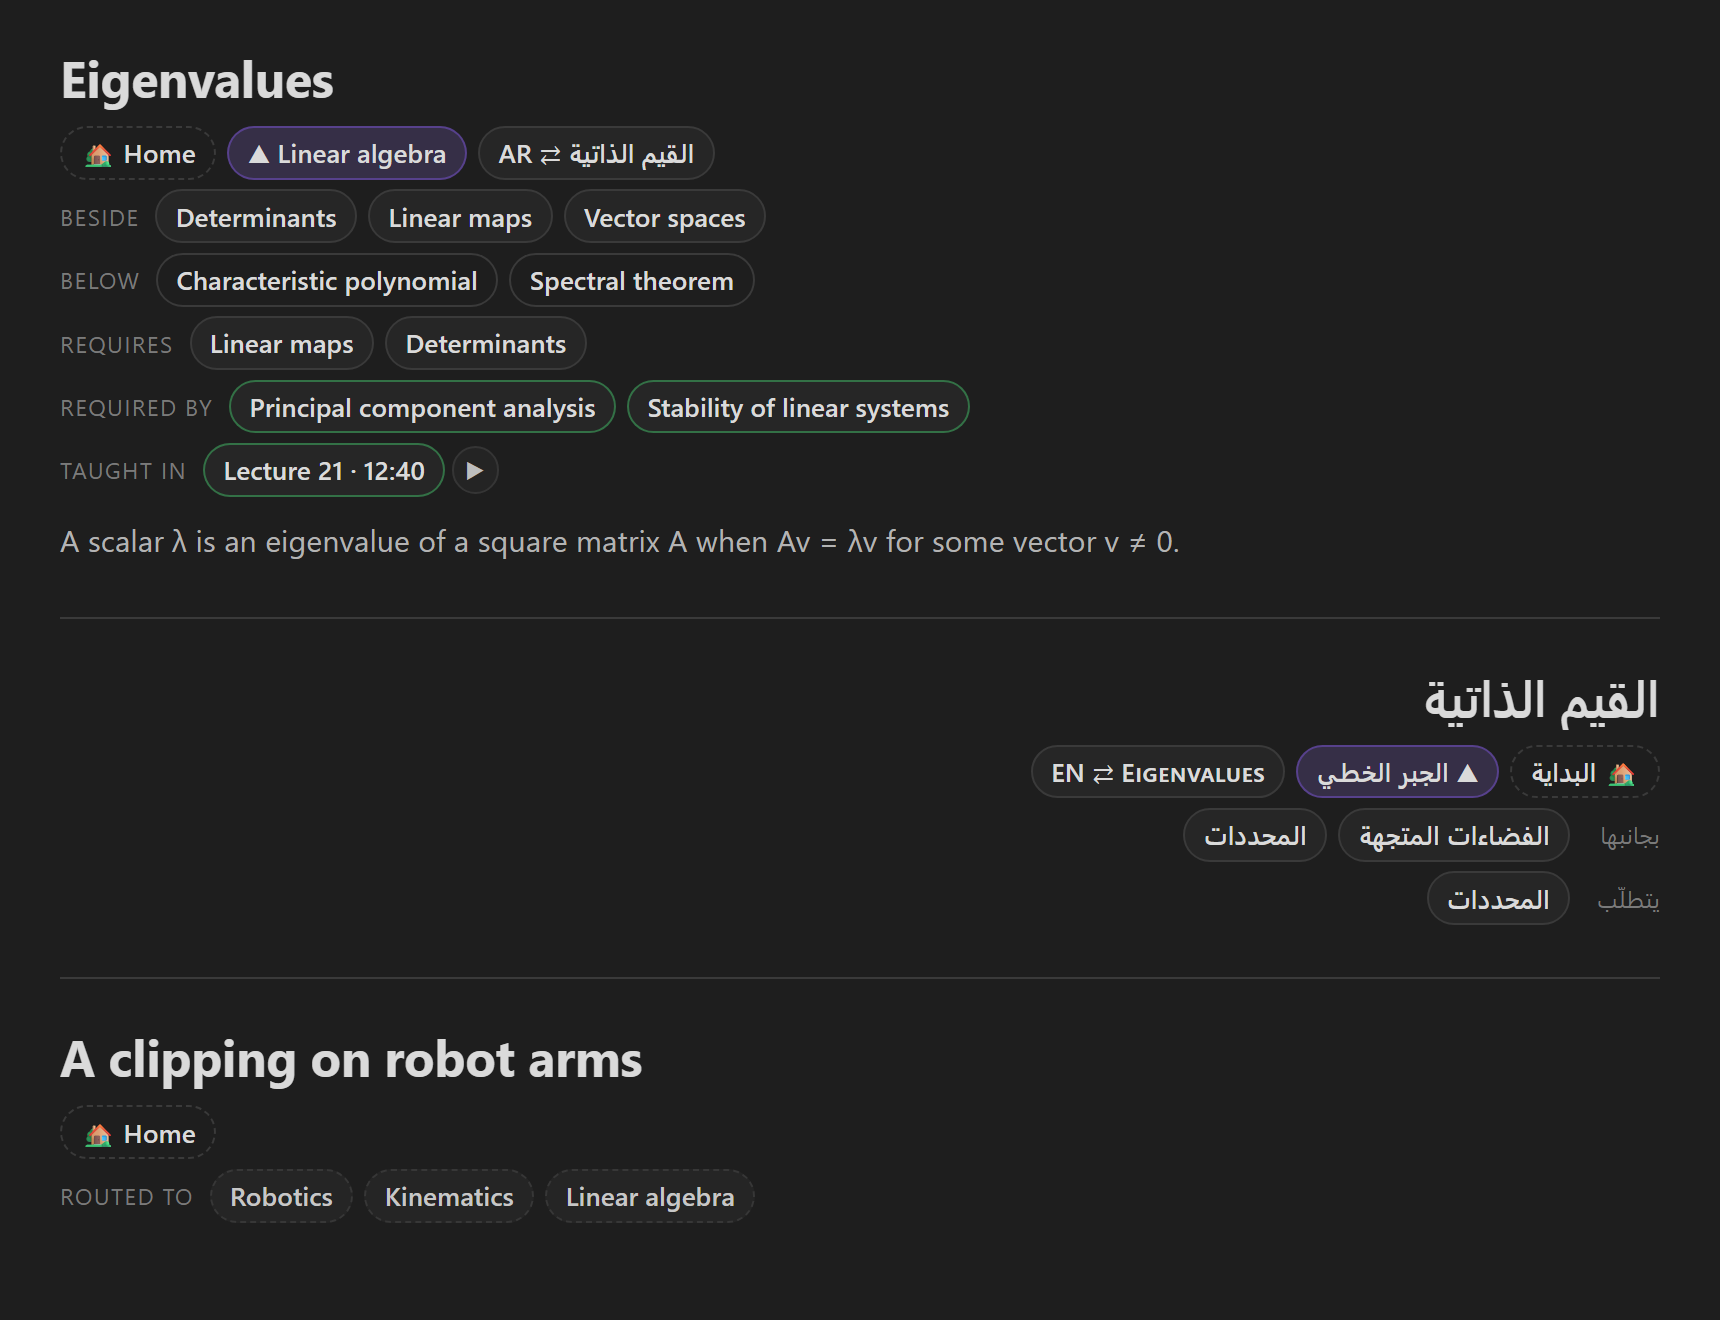Click the البداية home chip
1720x1320 pixels.
(x=1584, y=772)
